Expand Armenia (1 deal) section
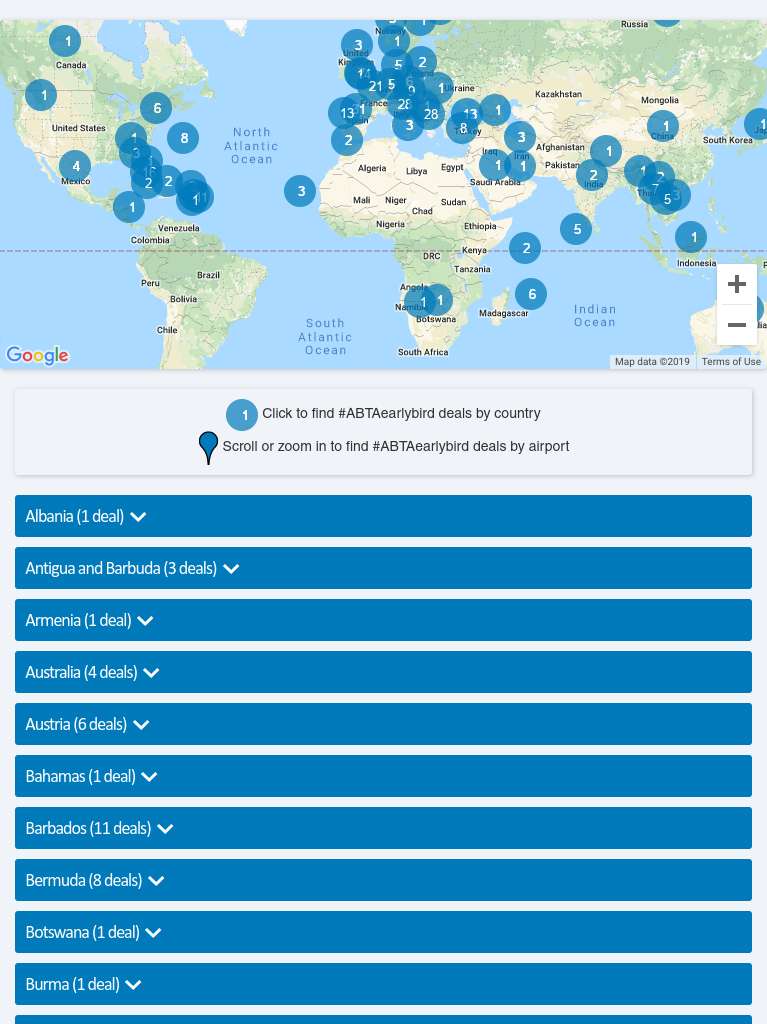767x1024 pixels. (x=384, y=620)
